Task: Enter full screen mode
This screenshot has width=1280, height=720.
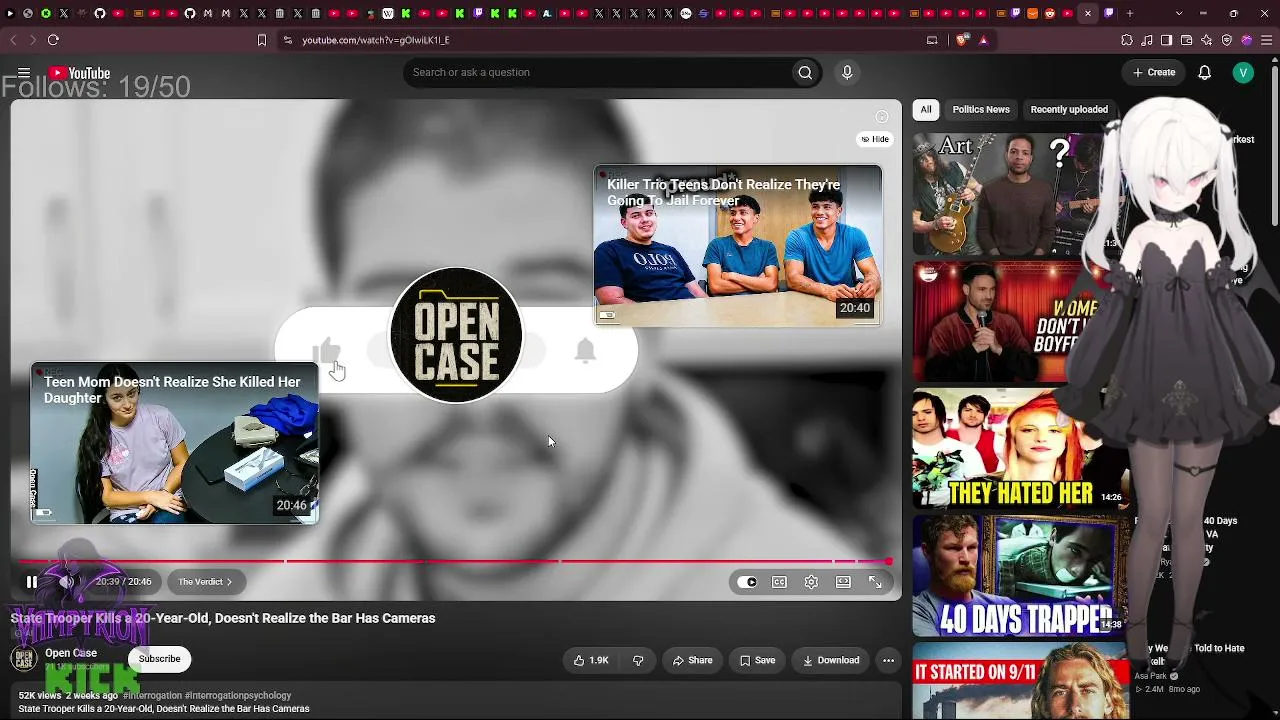Action: [x=875, y=582]
